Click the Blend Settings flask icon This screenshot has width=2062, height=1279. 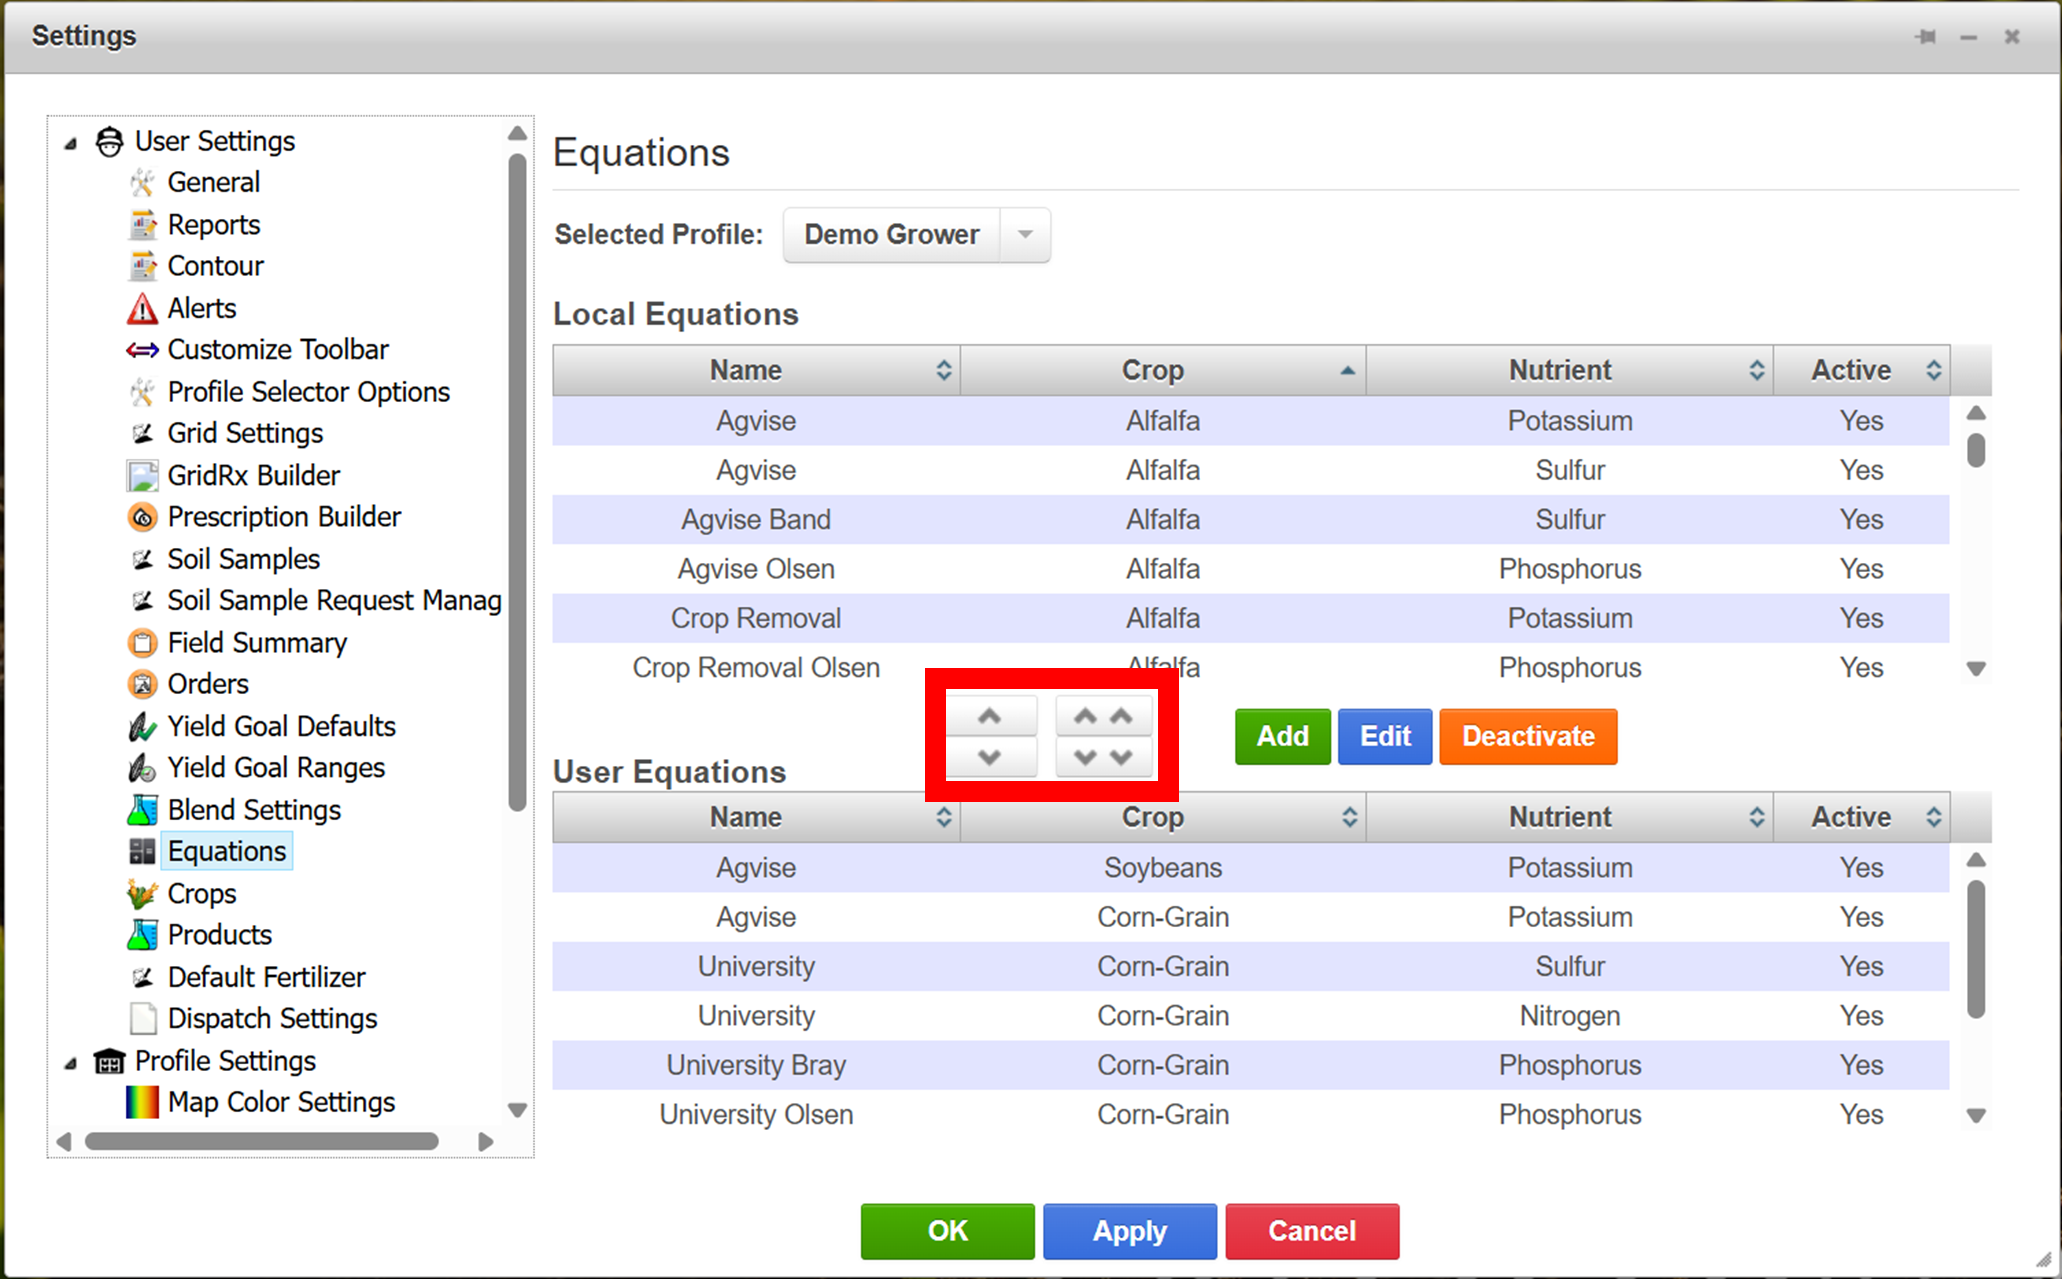[x=142, y=810]
